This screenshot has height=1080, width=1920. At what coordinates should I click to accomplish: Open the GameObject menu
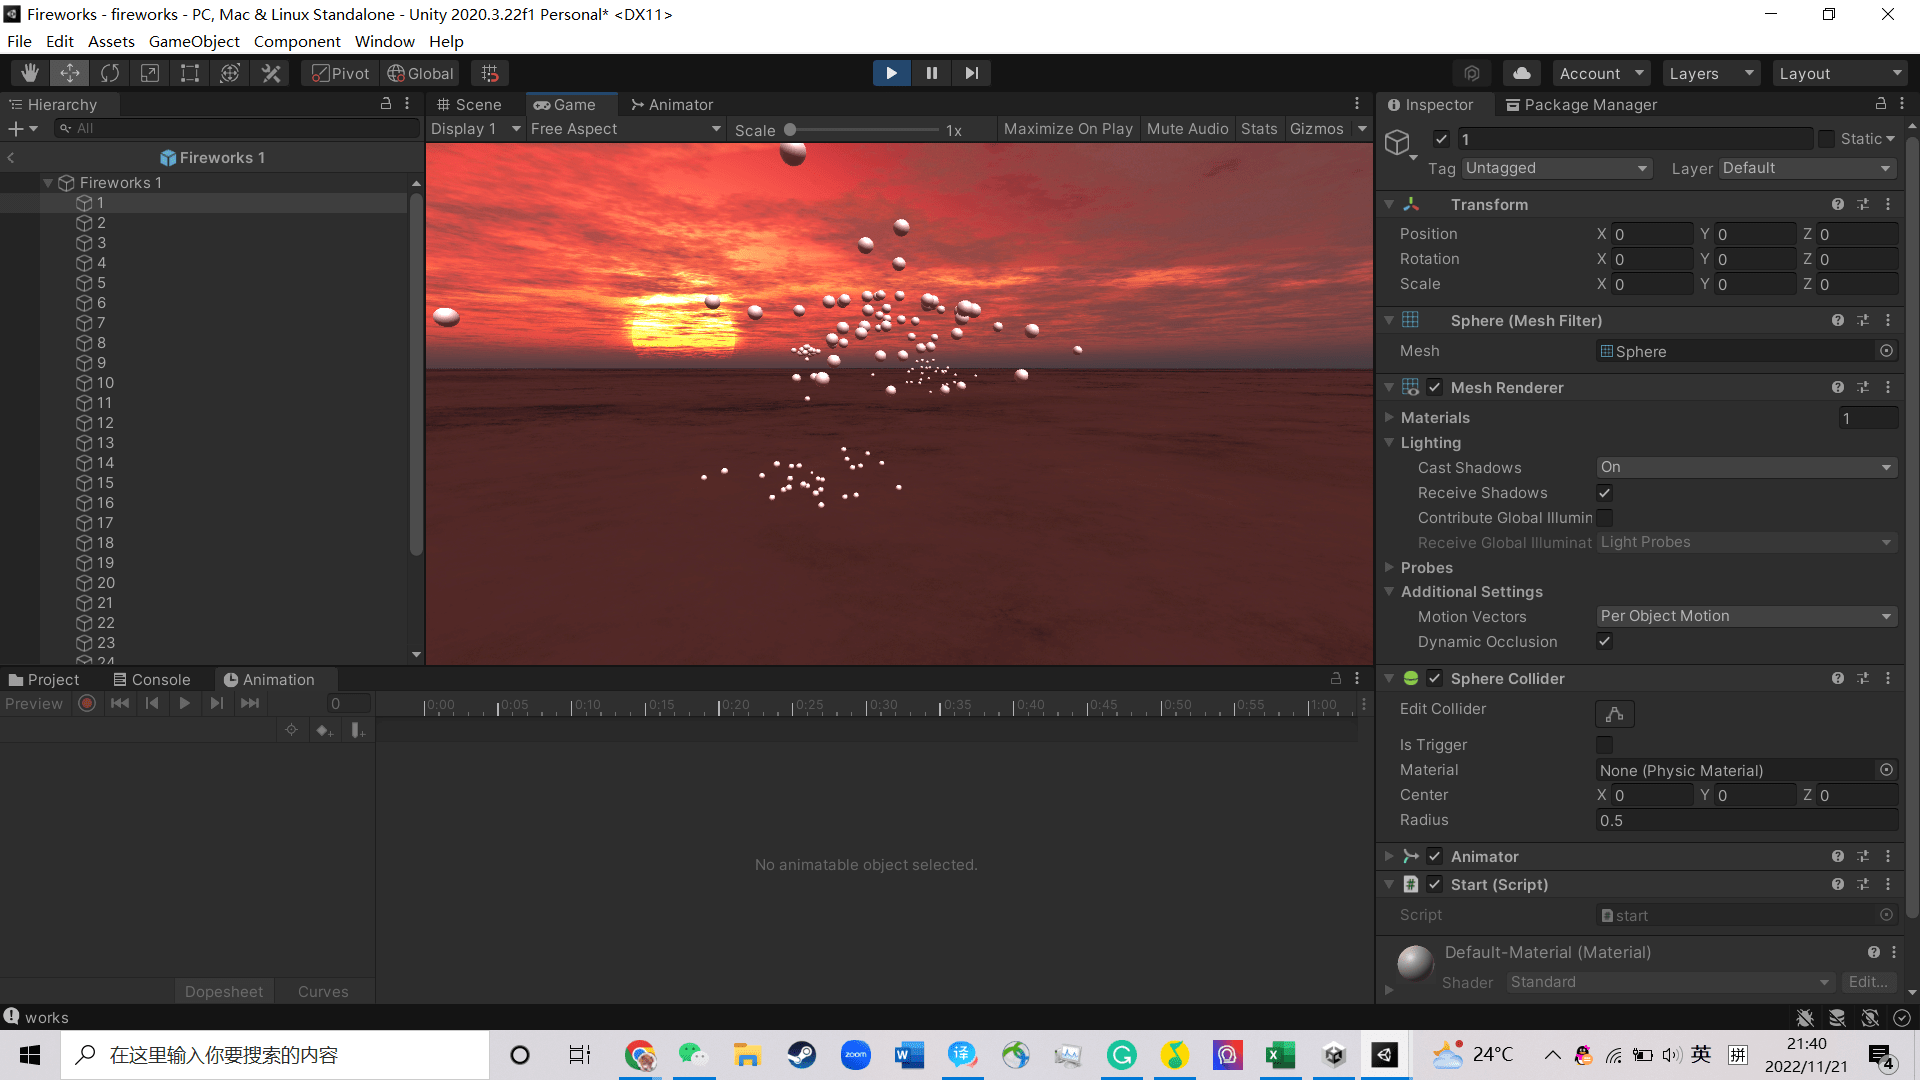point(194,41)
